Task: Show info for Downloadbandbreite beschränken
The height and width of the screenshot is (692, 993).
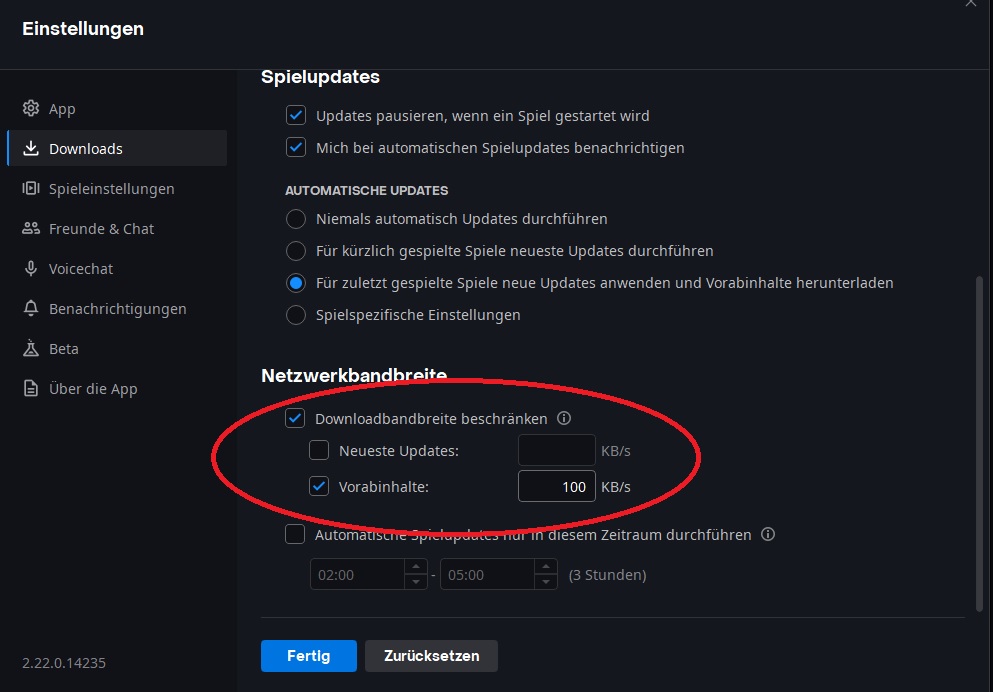Action: pos(564,418)
